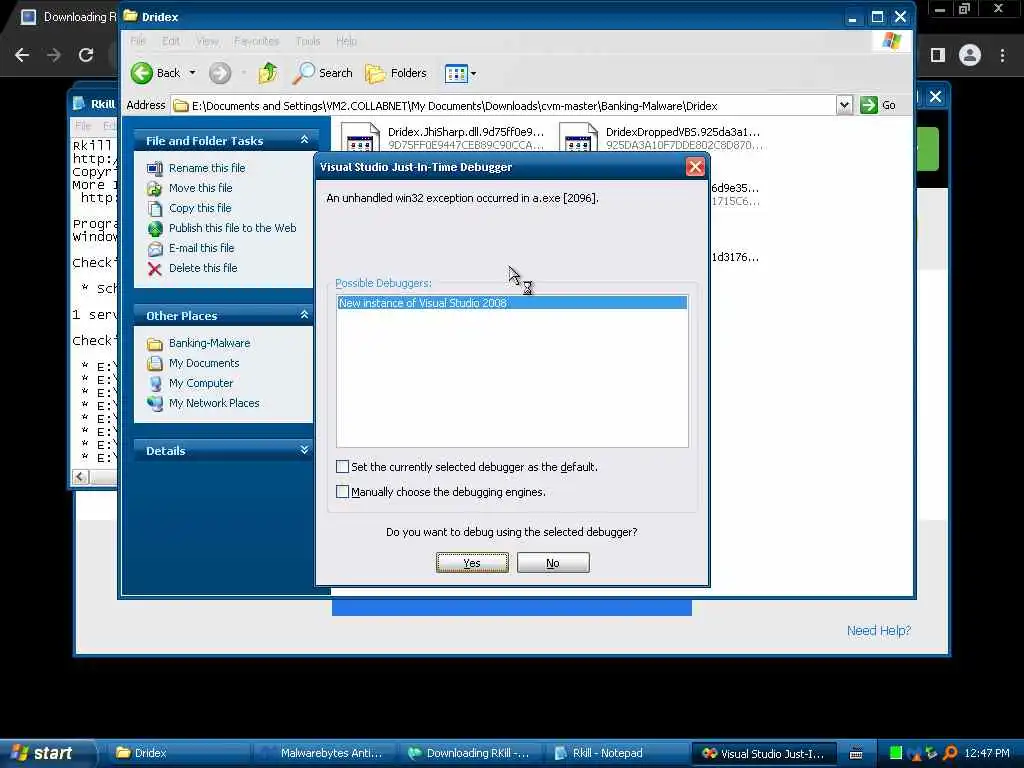
Task: Open Banking-Malware folder icon in Other Places
Action: tap(155, 344)
